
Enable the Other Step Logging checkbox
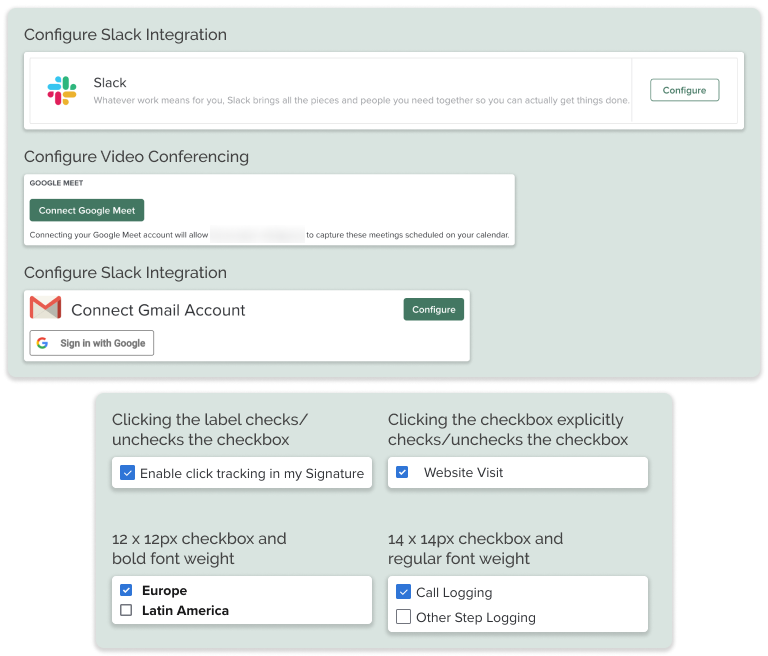point(403,617)
